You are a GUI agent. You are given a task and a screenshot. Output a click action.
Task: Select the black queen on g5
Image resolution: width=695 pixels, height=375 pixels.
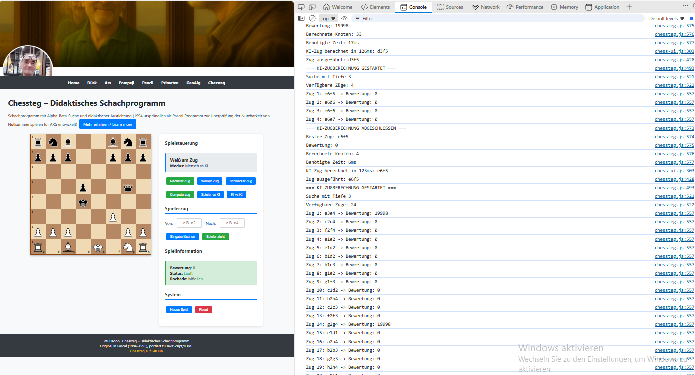(x=128, y=188)
